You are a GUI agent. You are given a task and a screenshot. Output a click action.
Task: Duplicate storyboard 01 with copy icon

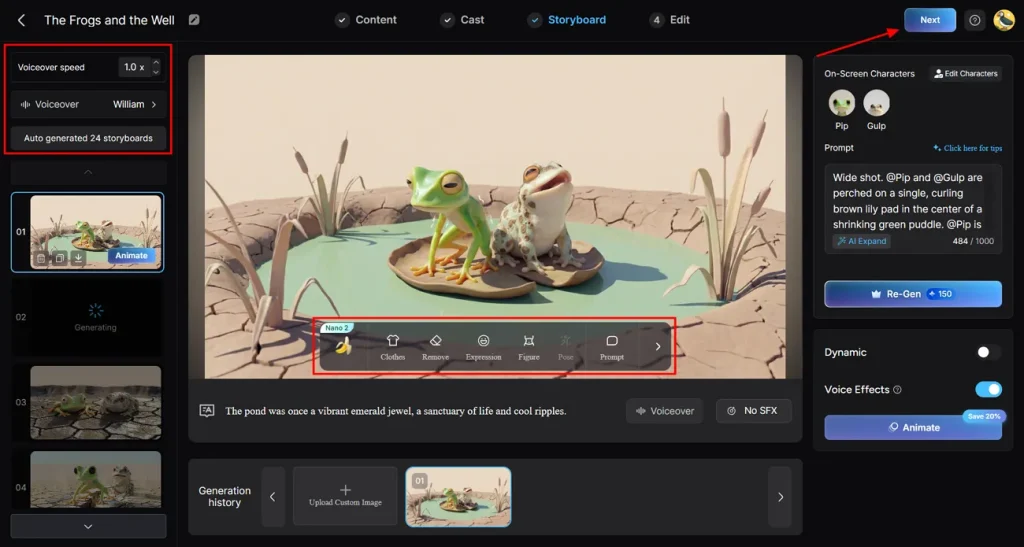pyautogui.click(x=59, y=259)
